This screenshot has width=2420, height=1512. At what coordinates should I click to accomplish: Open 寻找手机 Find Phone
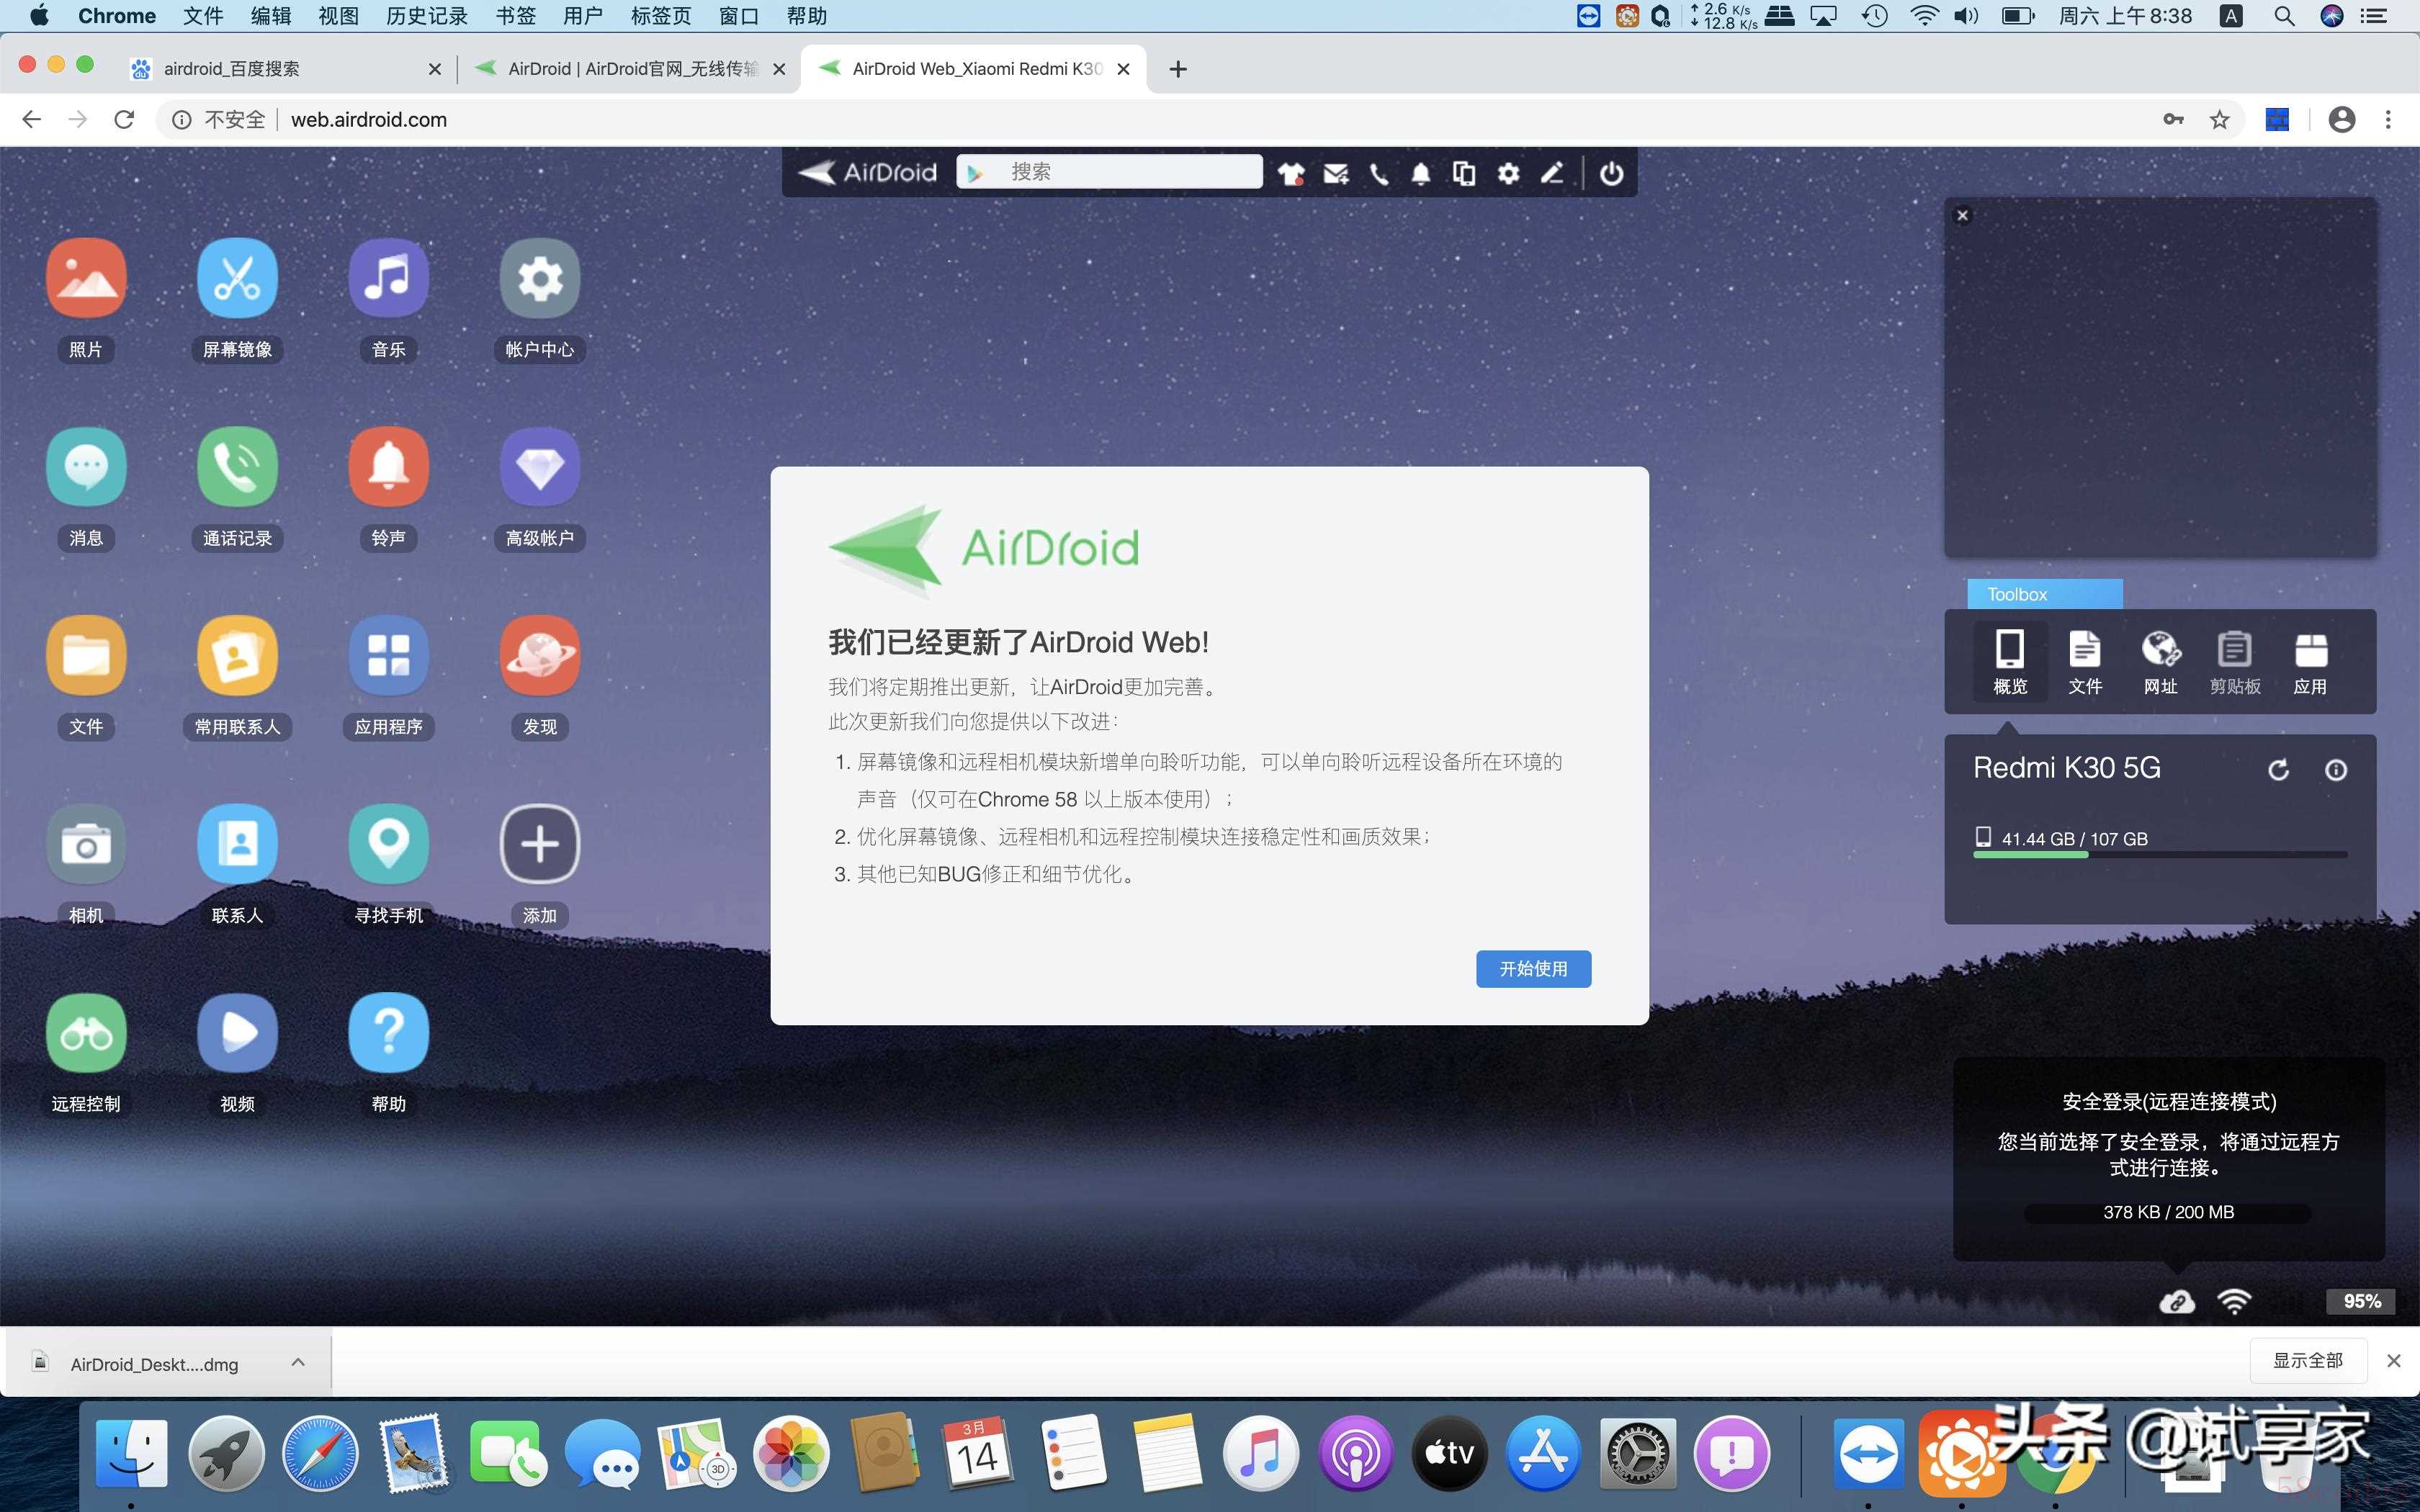388,844
